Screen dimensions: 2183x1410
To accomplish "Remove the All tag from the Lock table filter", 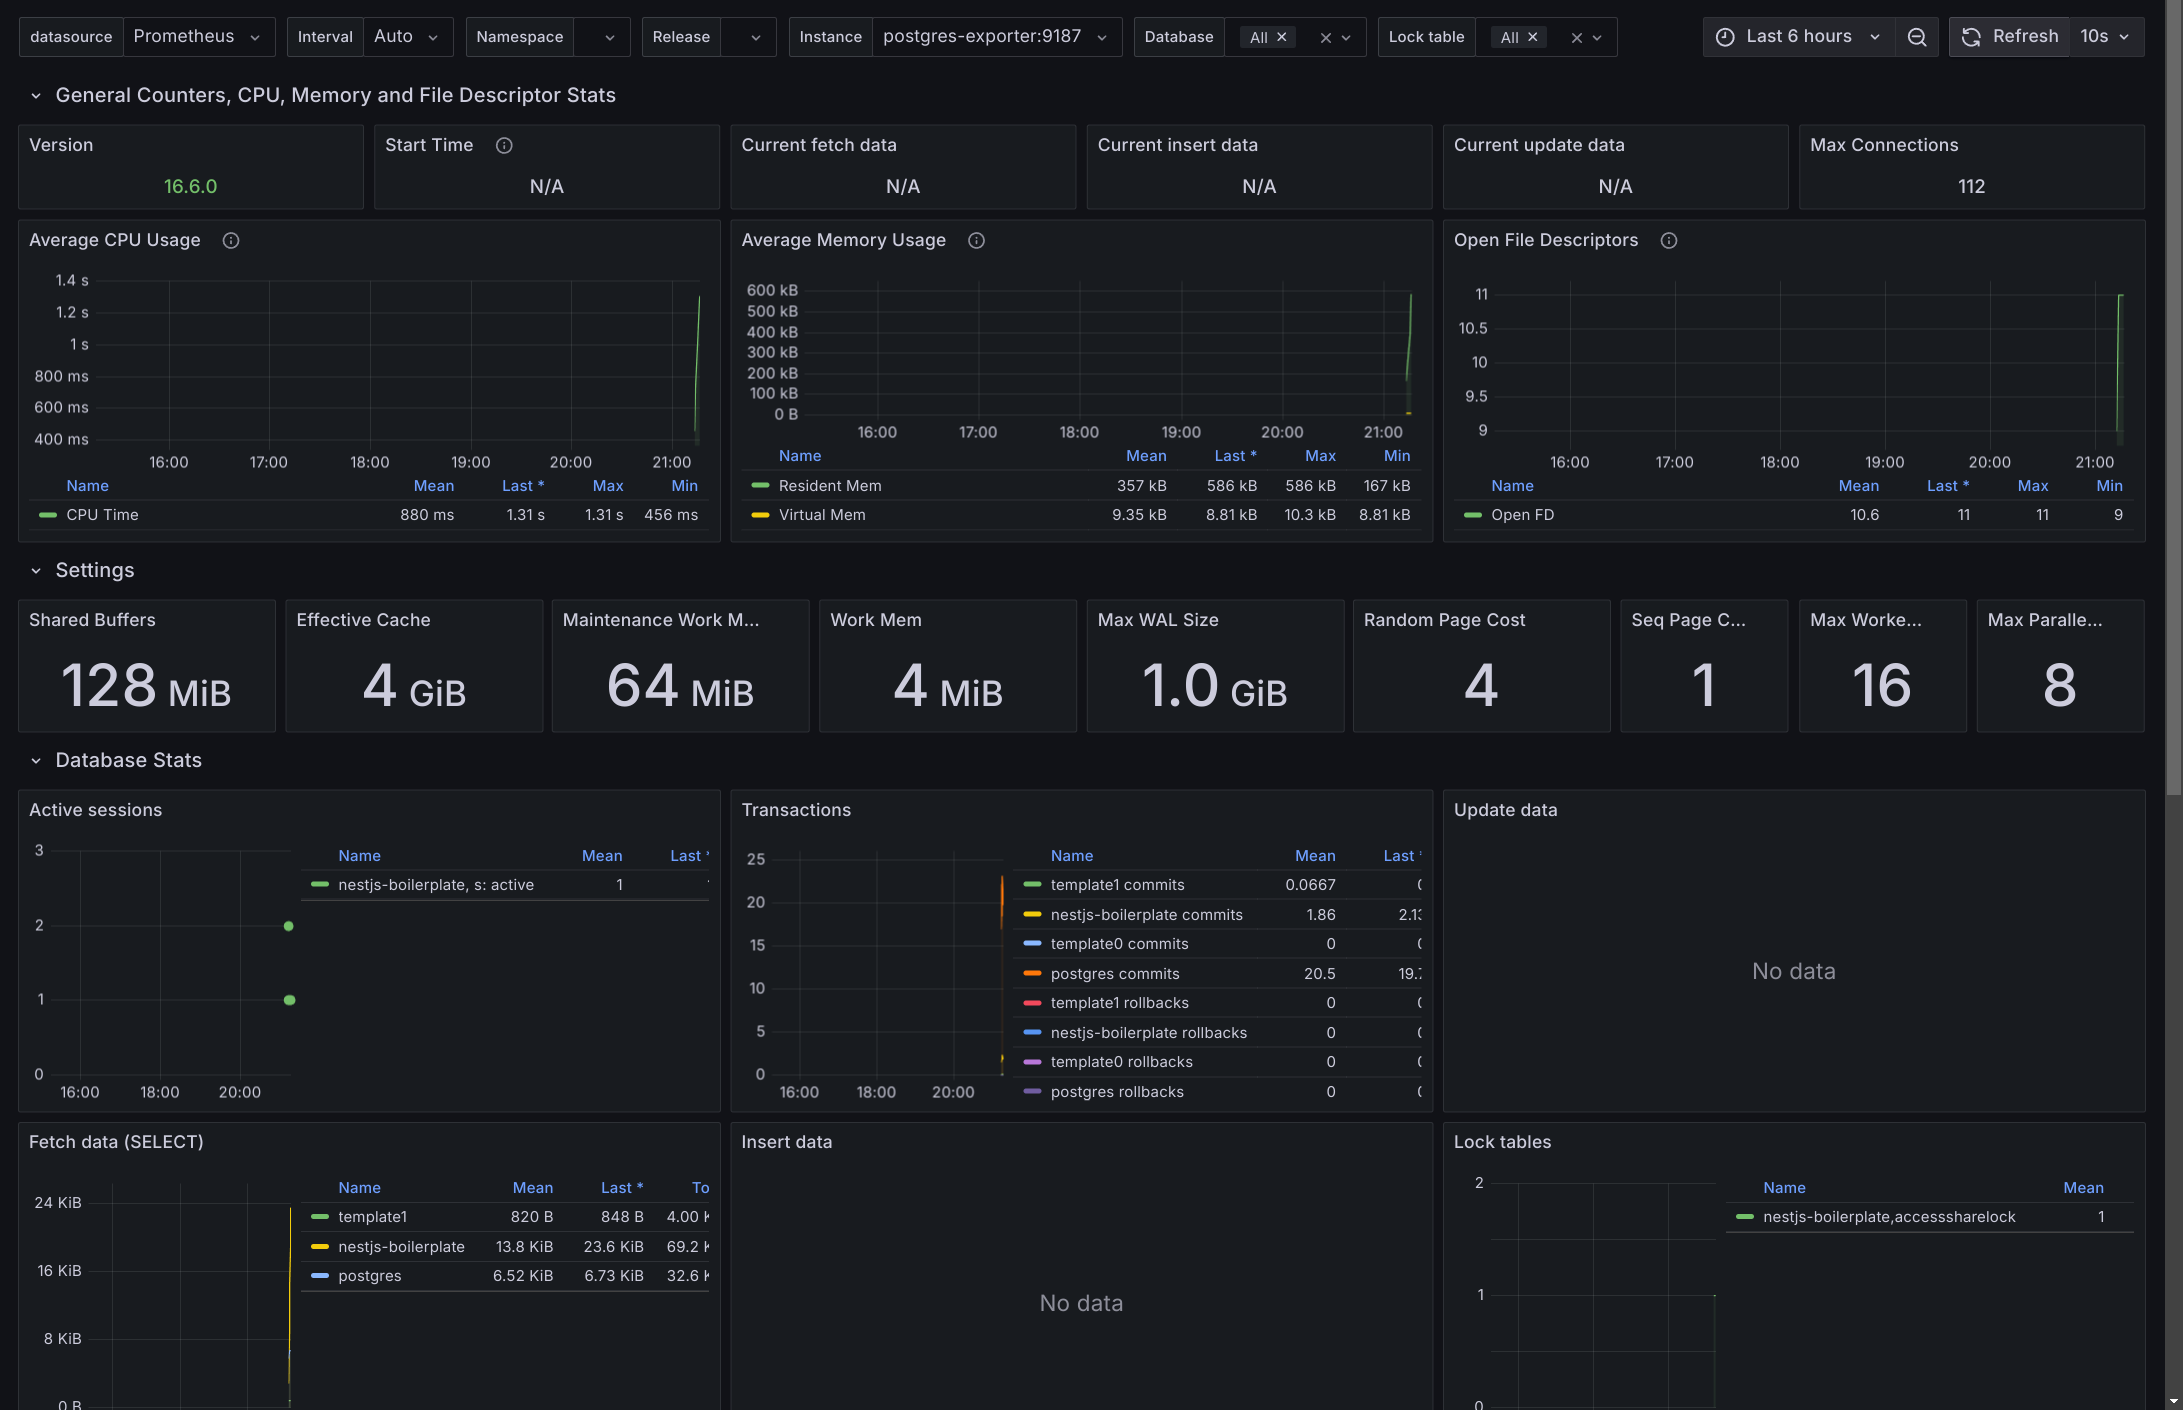I will coord(1532,37).
